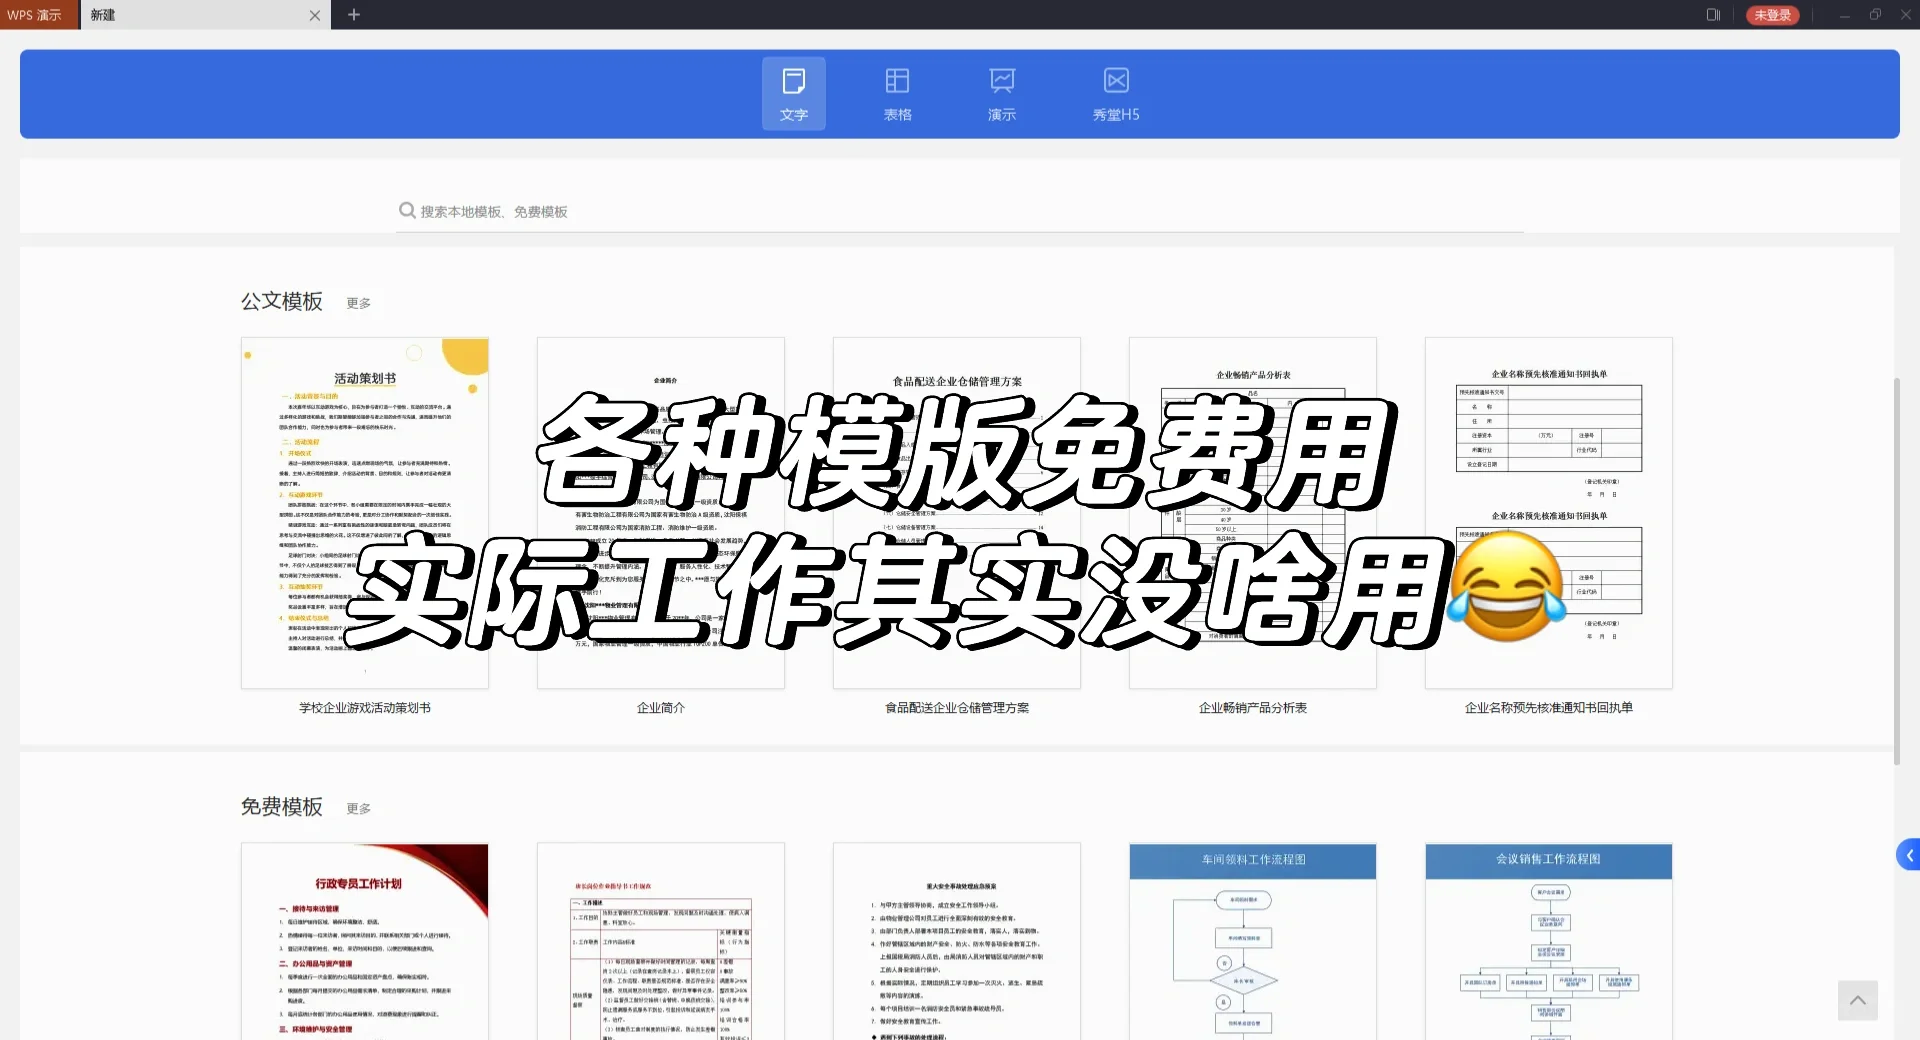
Task: Open the 车间领料工作流程图 template
Action: [x=1251, y=940]
